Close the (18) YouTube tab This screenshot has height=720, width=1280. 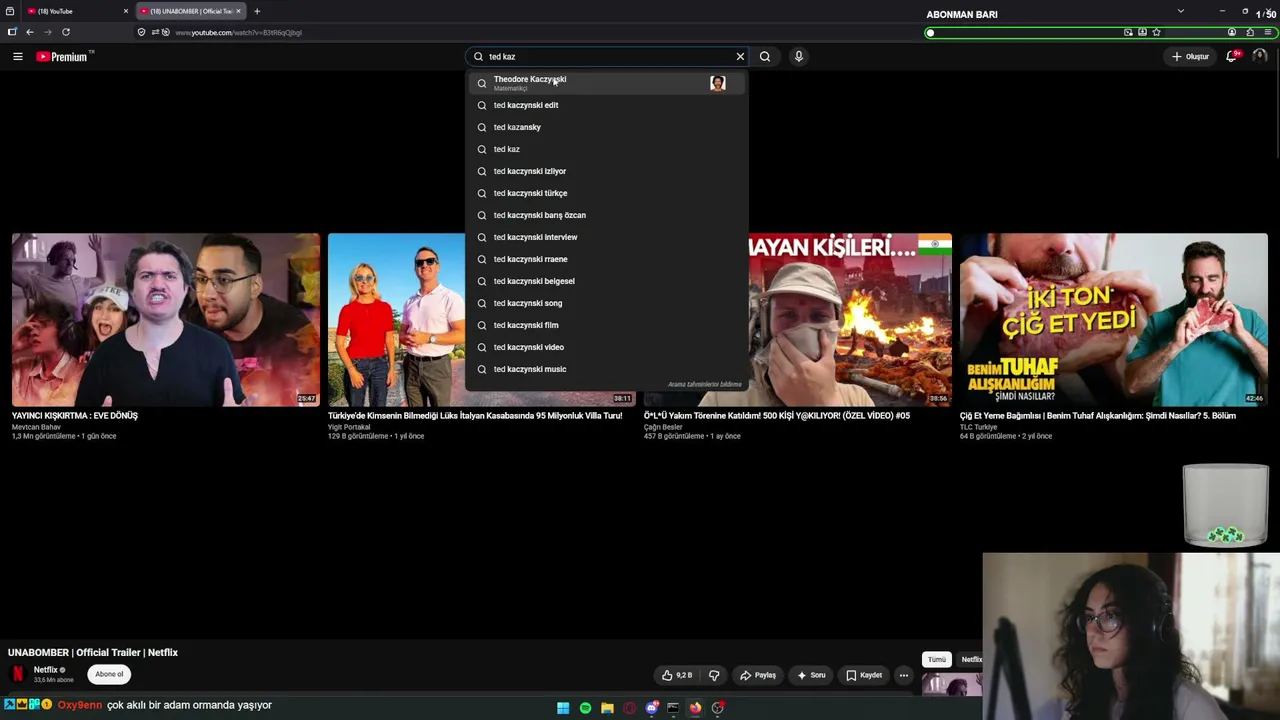pos(126,11)
